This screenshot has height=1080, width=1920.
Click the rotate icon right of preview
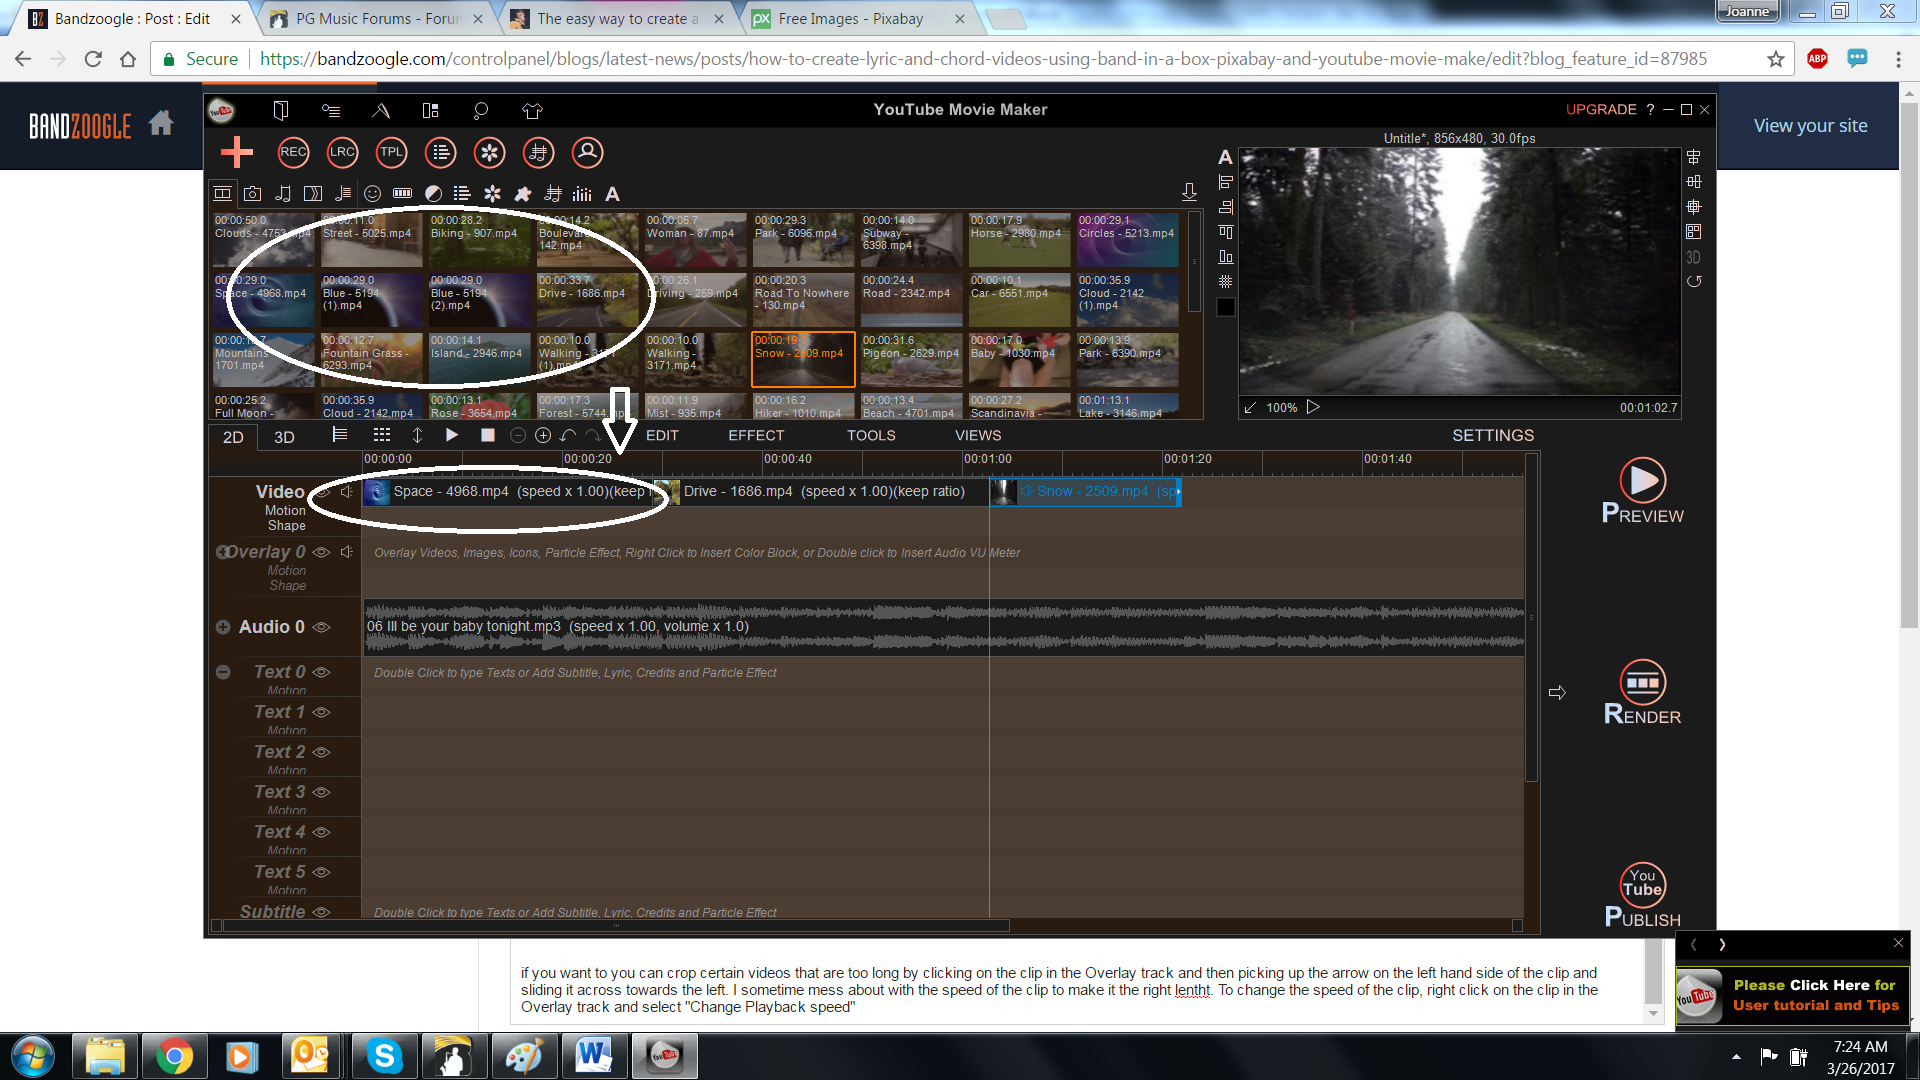(1694, 282)
